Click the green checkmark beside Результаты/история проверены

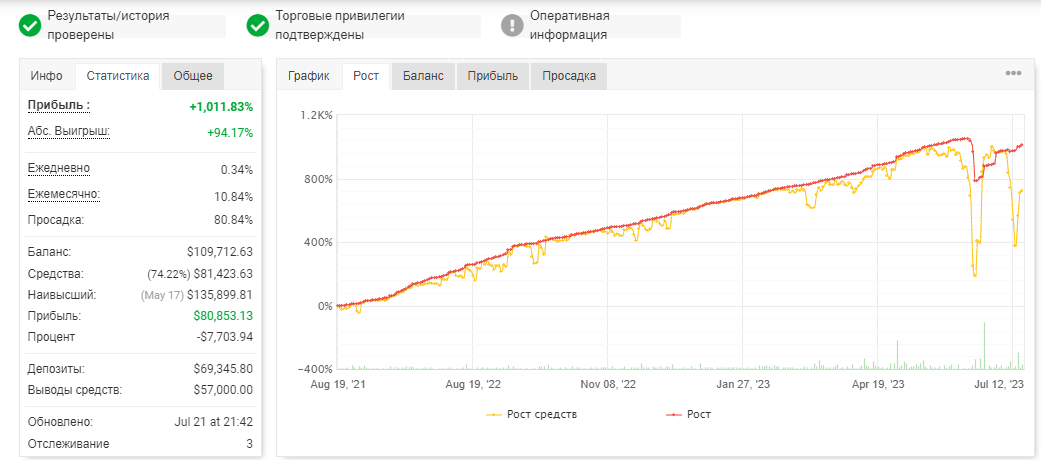[31, 26]
